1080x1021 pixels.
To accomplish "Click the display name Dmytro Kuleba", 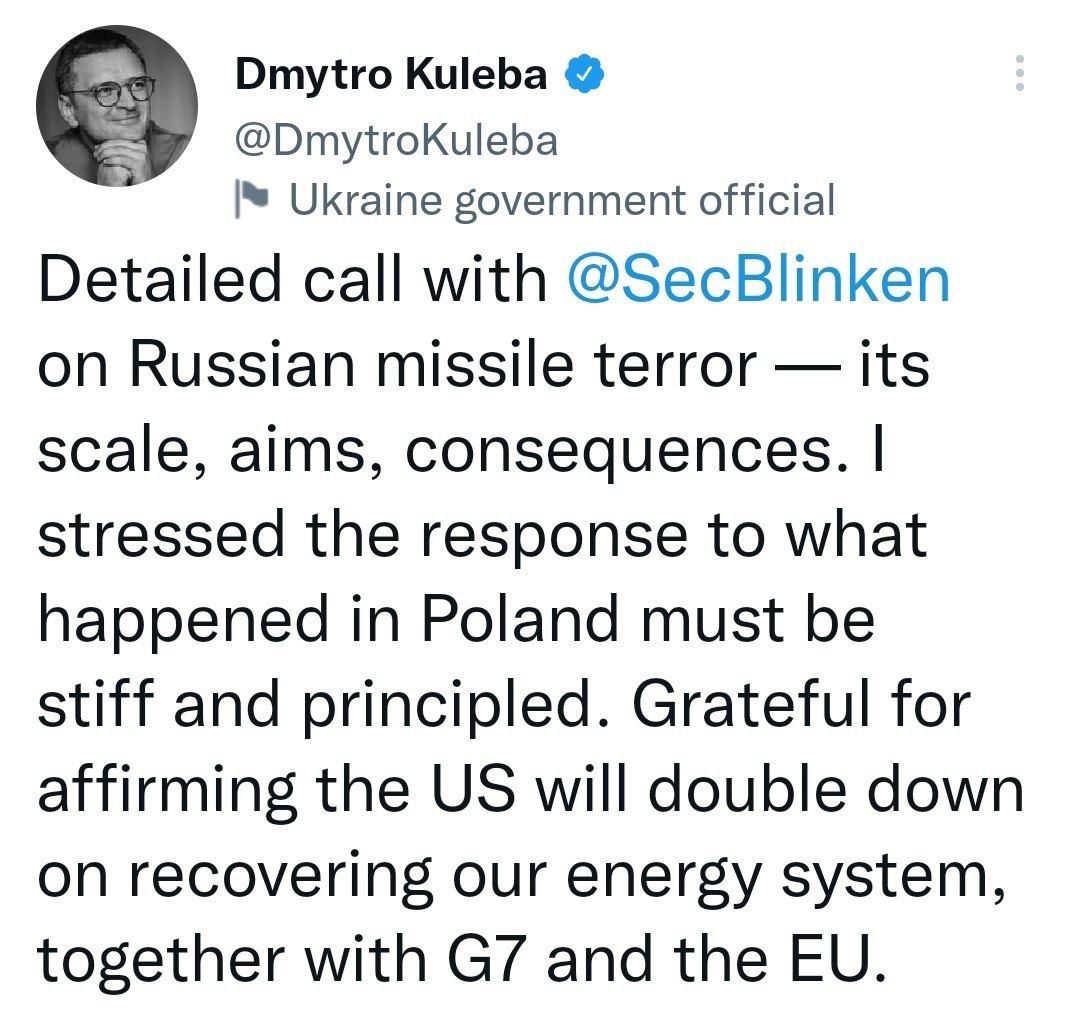I will pyautogui.click(x=392, y=76).
